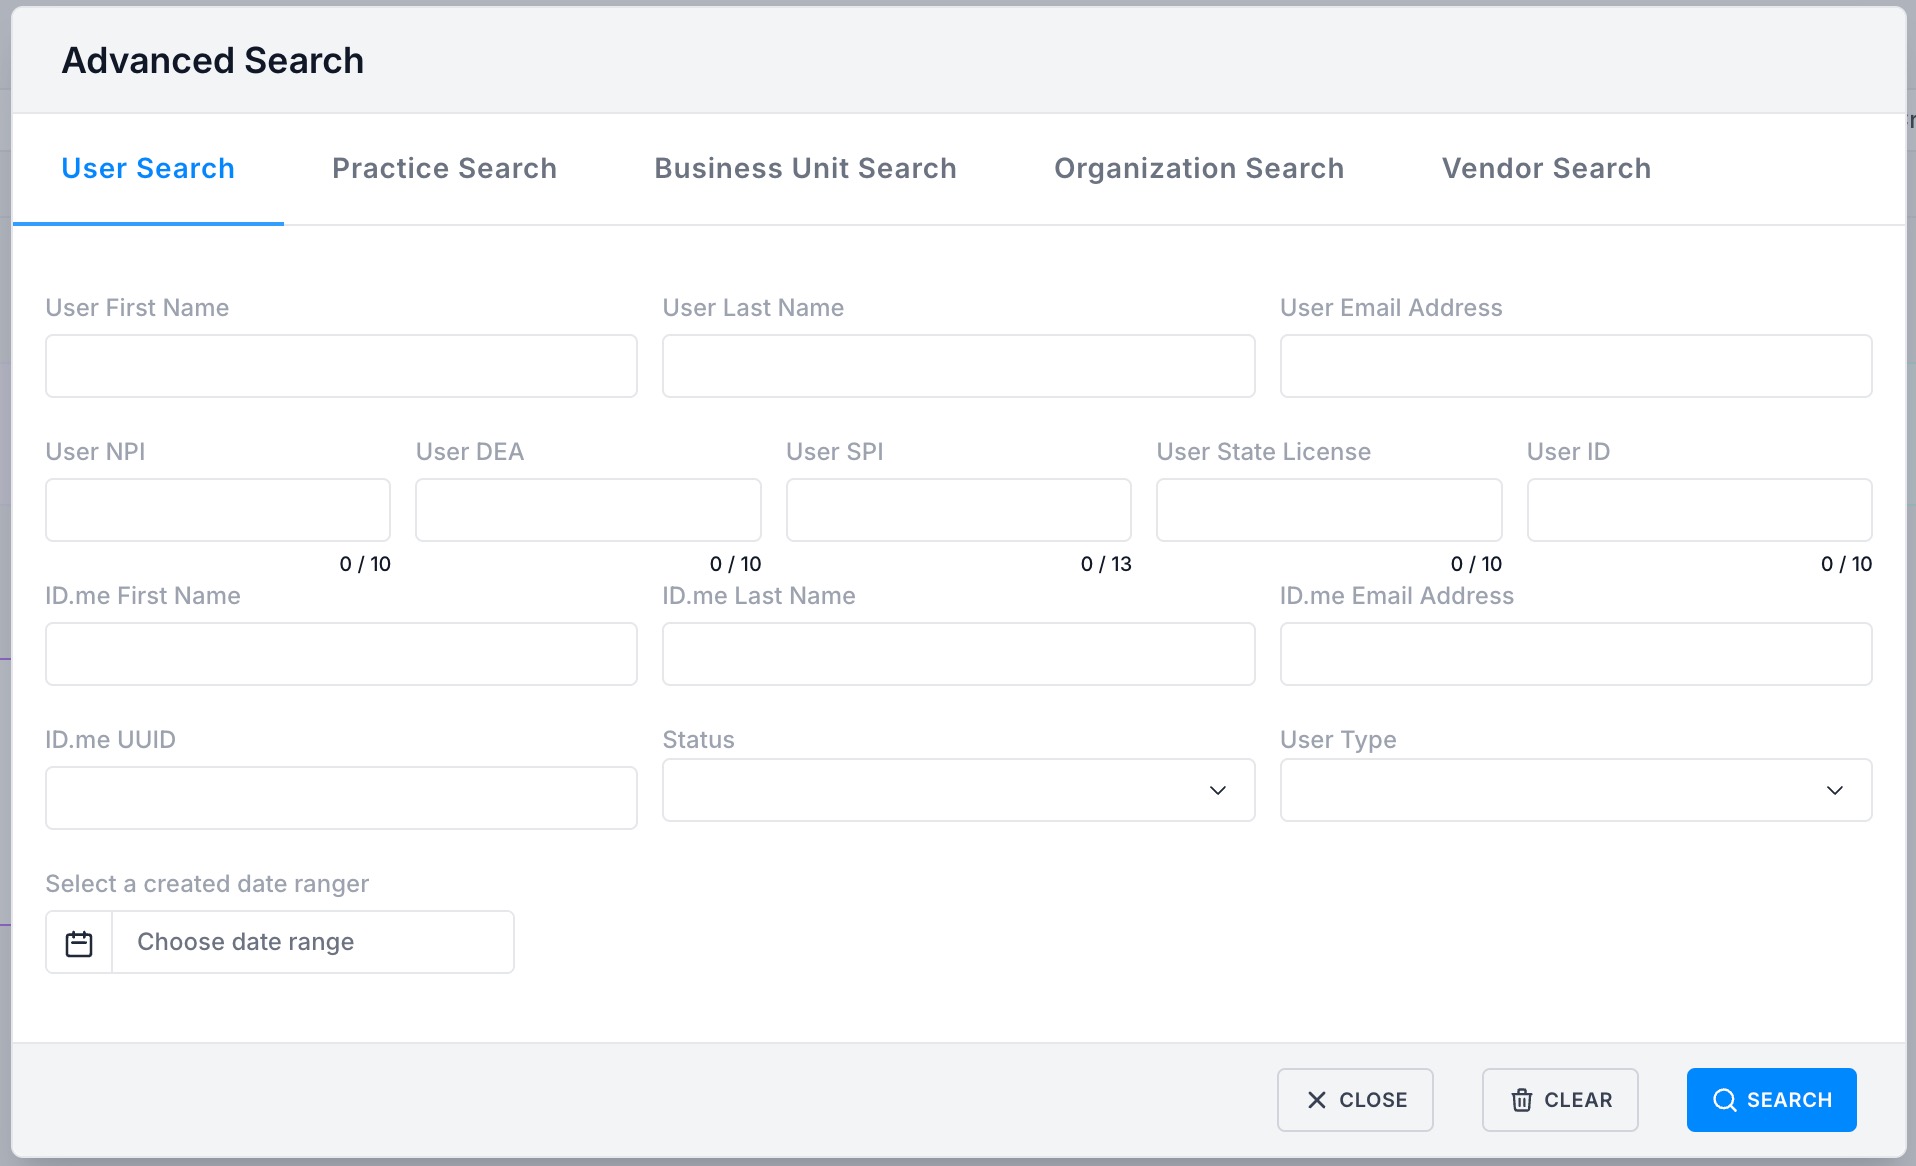The width and height of the screenshot is (1916, 1166).
Task: Open the Practice Search tab
Action: (444, 168)
